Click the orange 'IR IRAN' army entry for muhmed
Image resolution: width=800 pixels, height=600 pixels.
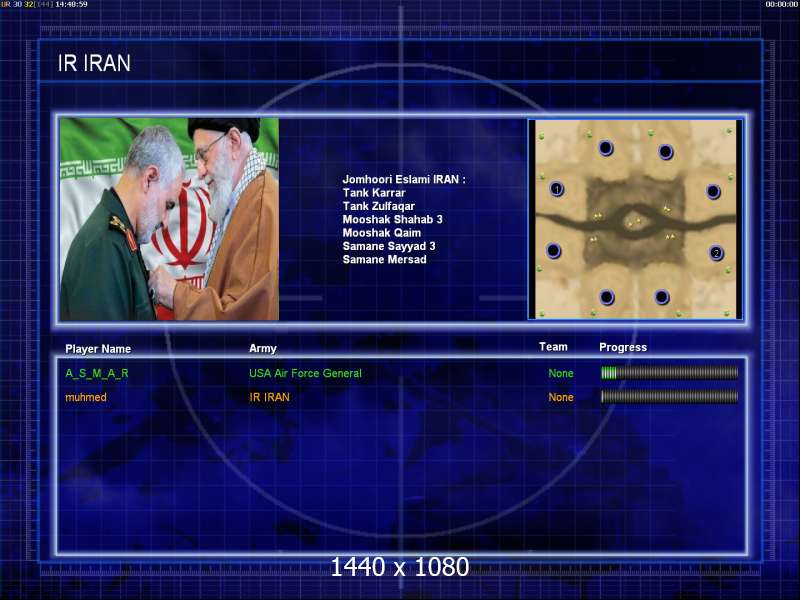269,397
